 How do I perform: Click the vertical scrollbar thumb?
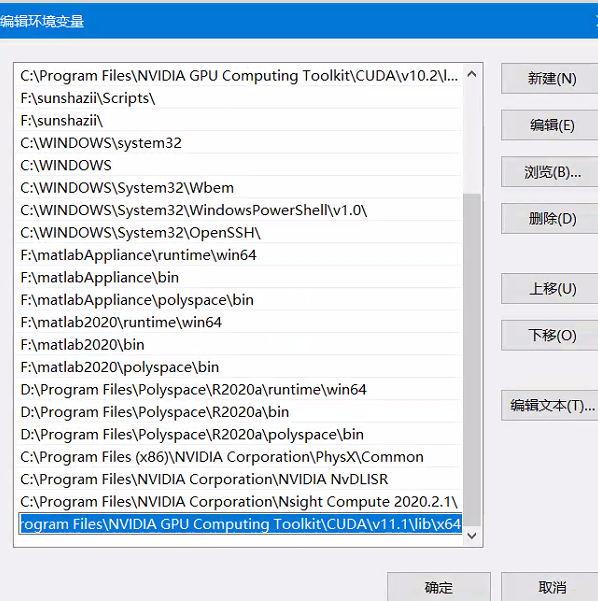point(472,360)
